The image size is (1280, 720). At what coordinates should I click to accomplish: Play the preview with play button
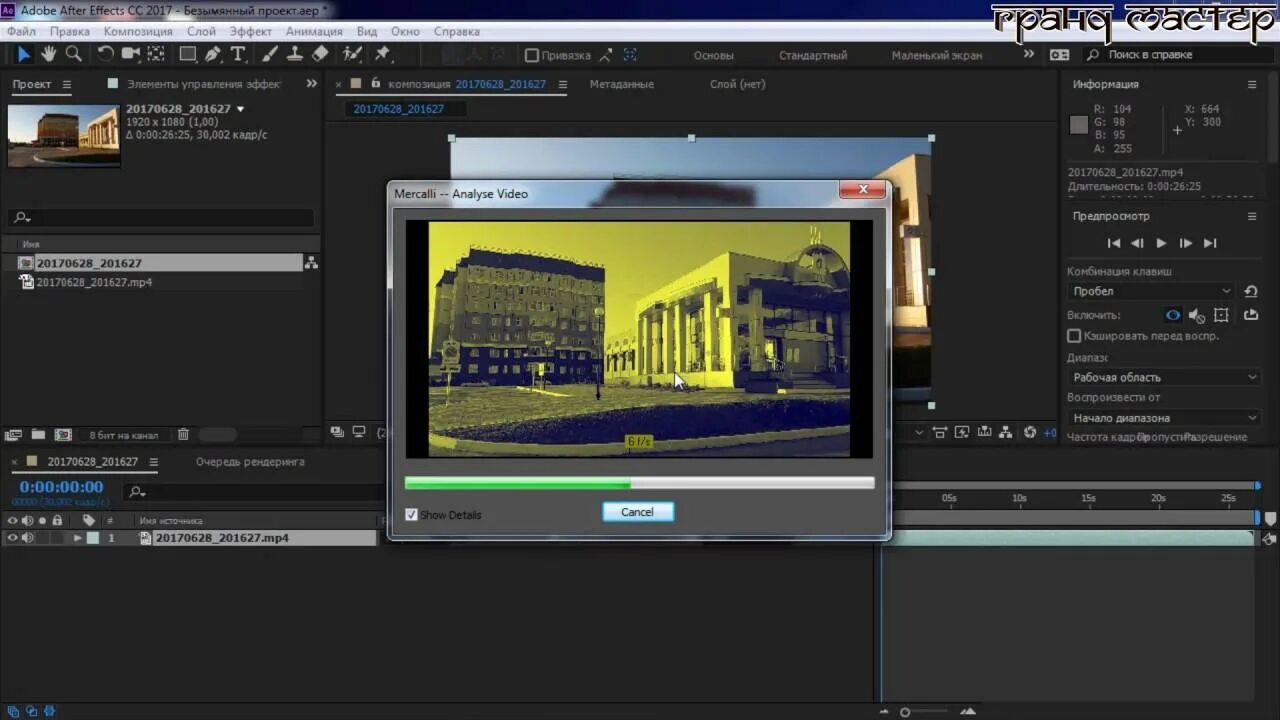coord(1161,243)
